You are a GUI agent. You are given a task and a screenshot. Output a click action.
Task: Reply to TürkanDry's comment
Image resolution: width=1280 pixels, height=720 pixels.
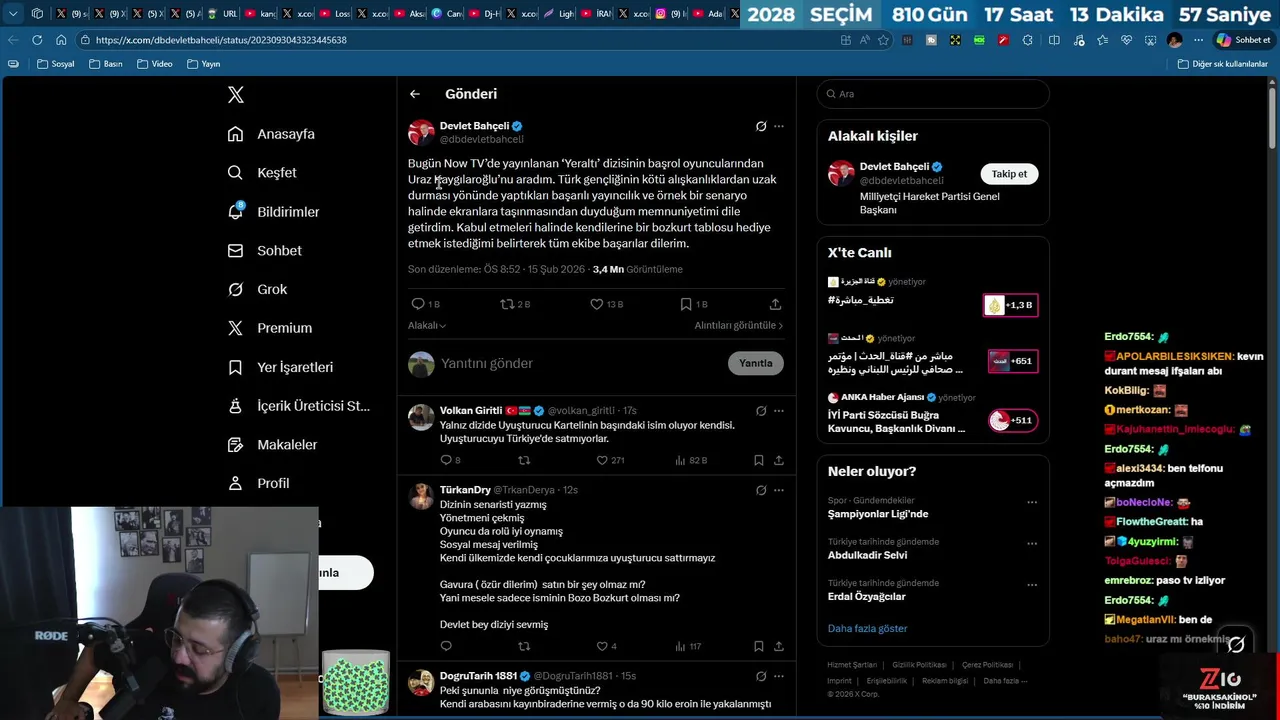[x=446, y=646]
